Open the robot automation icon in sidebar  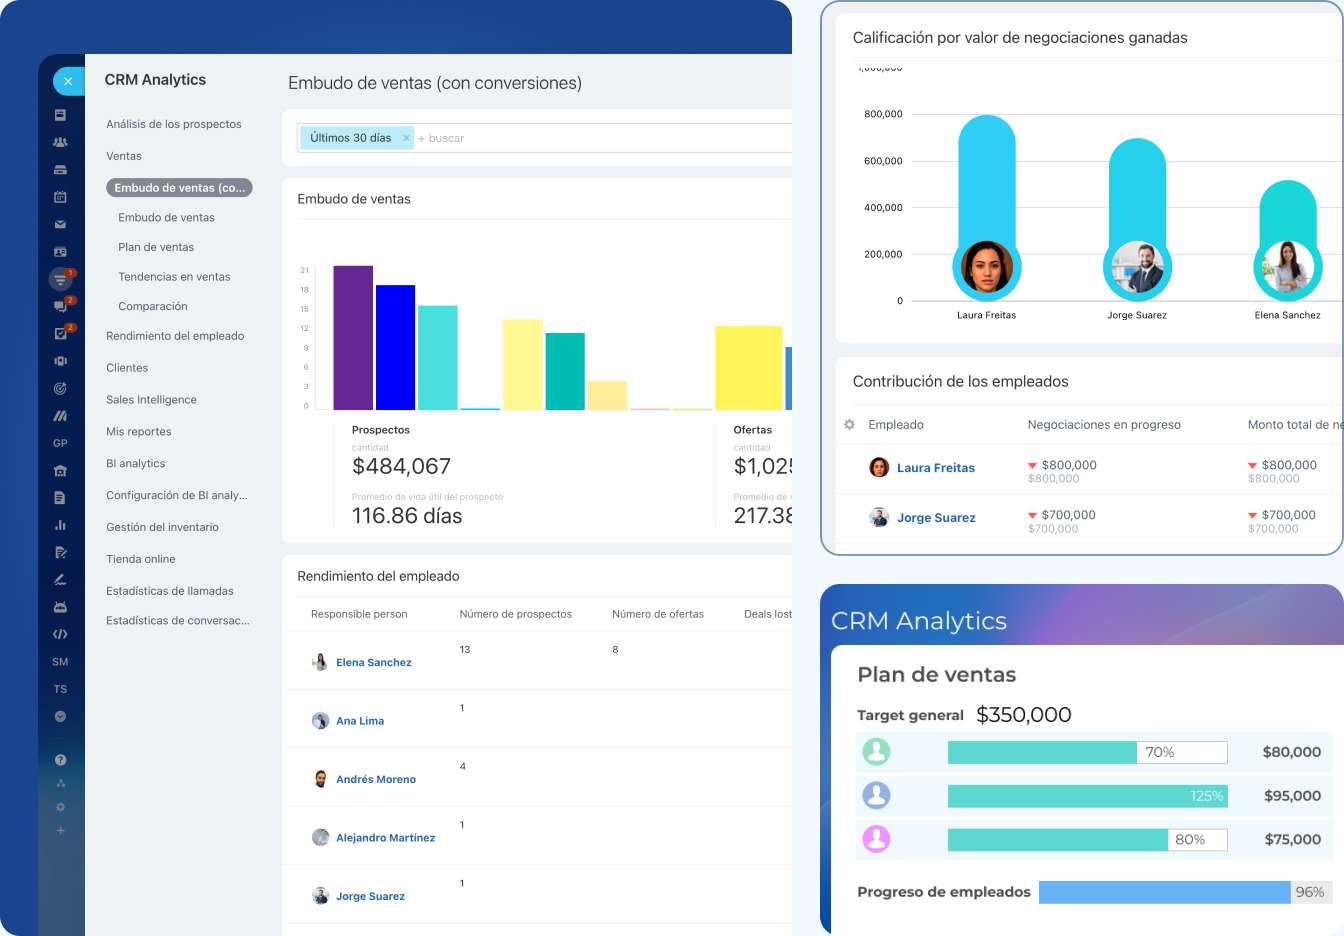click(x=60, y=607)
